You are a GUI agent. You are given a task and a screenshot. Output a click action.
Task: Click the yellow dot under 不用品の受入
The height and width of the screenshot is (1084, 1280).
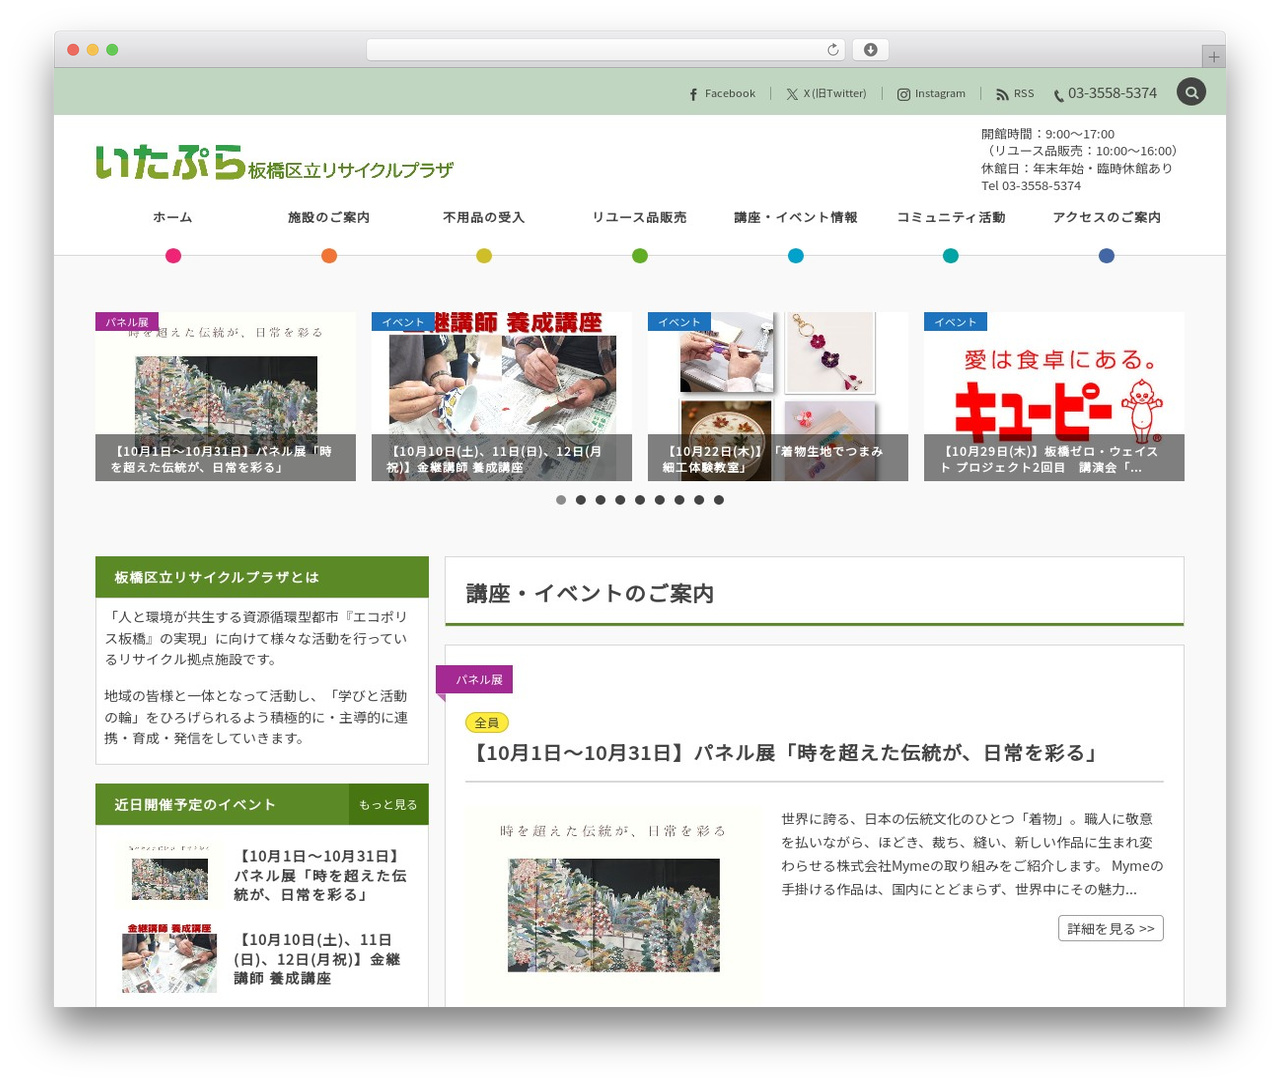coord(484,256)
